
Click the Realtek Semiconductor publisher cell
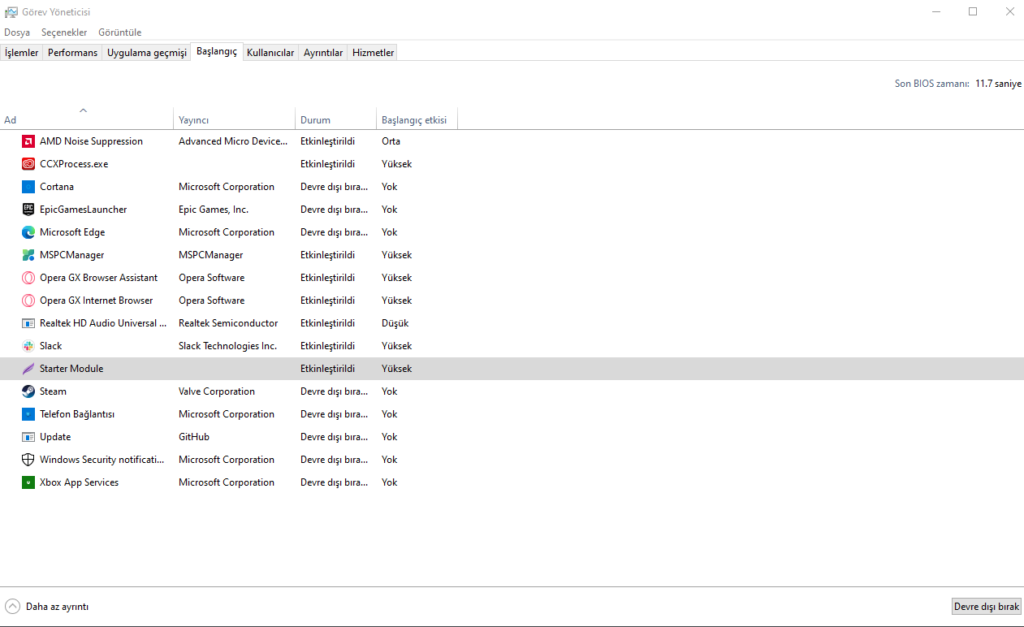[228, 323]
